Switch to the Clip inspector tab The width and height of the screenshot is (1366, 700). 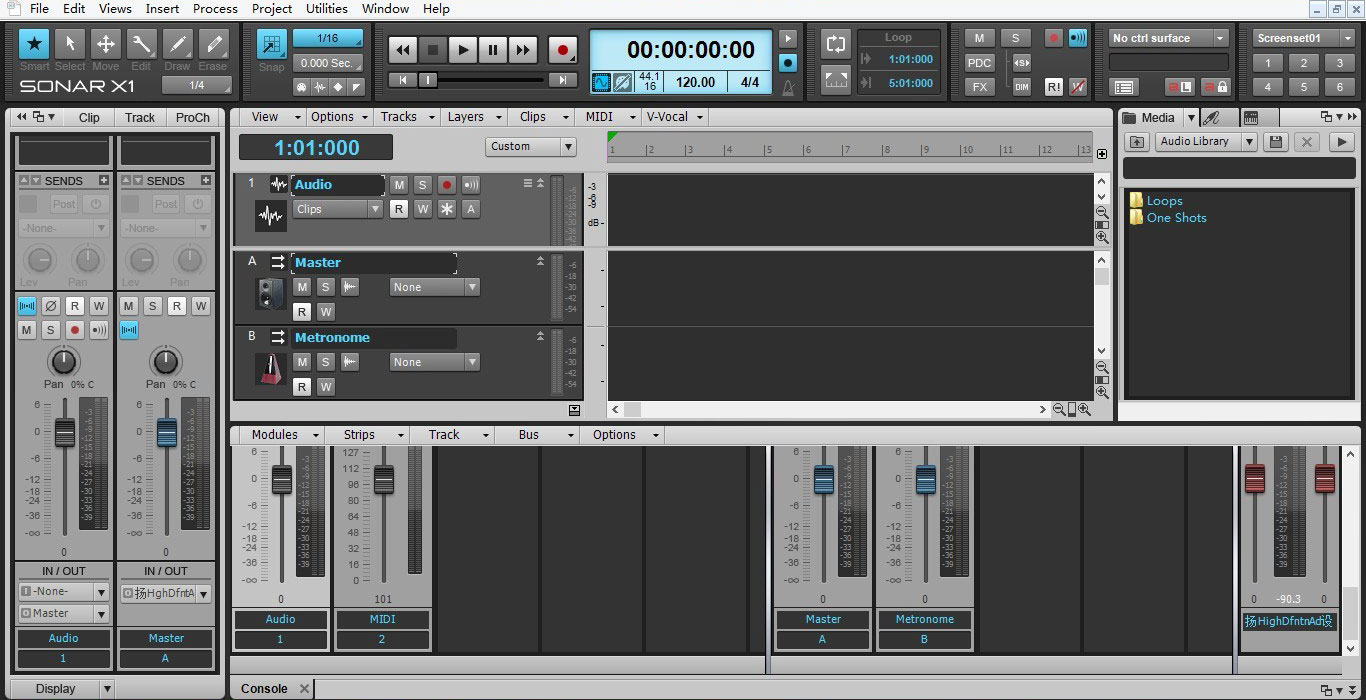point(89,117)
